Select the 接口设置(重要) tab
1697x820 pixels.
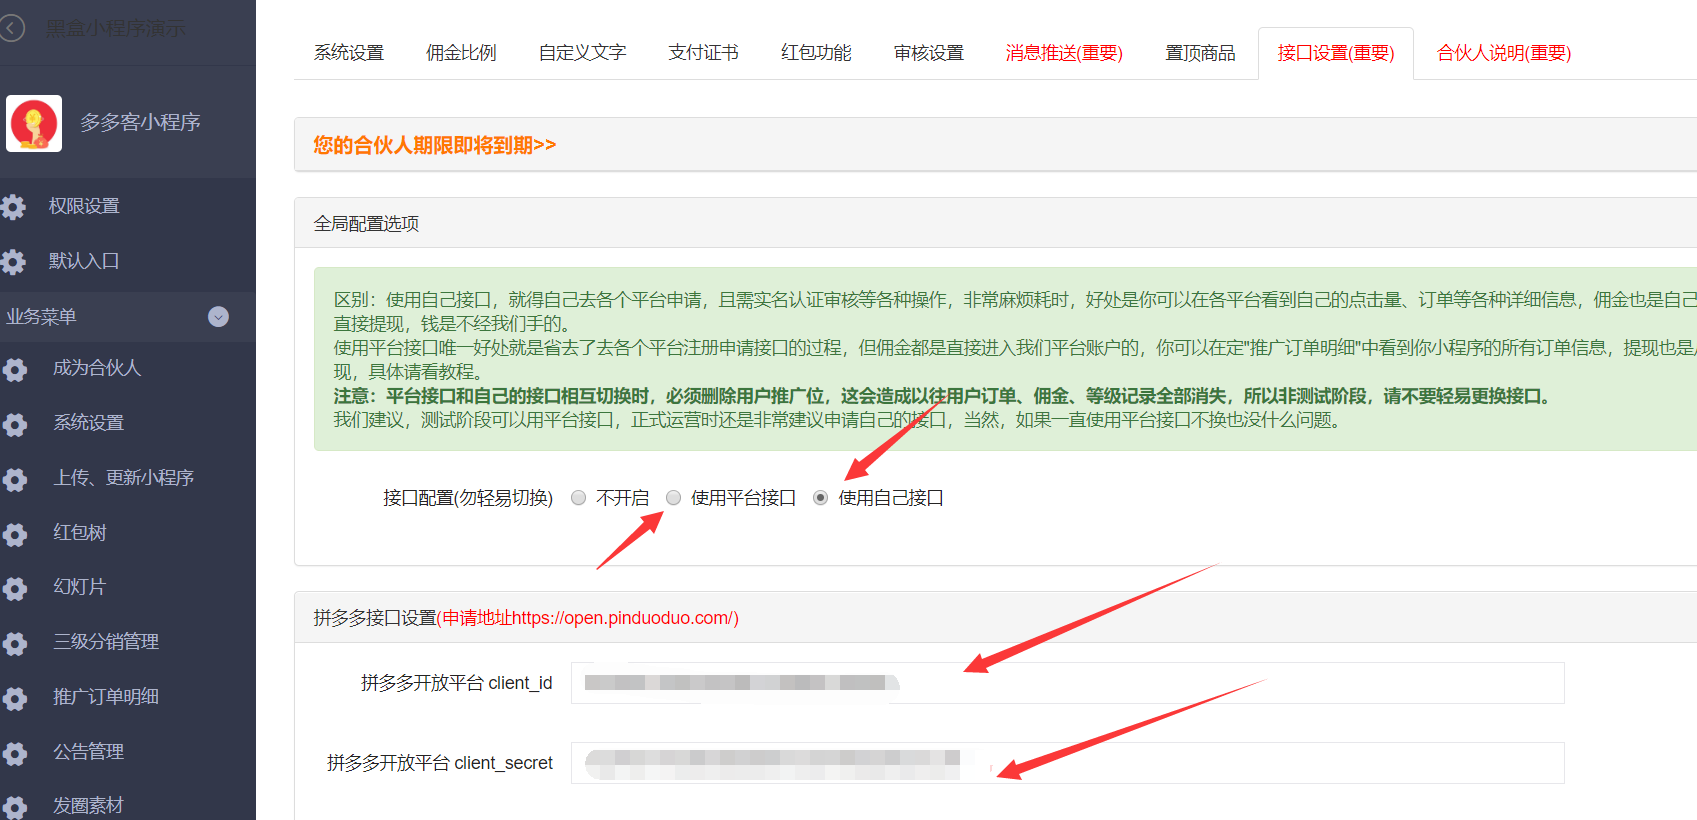1336,53
